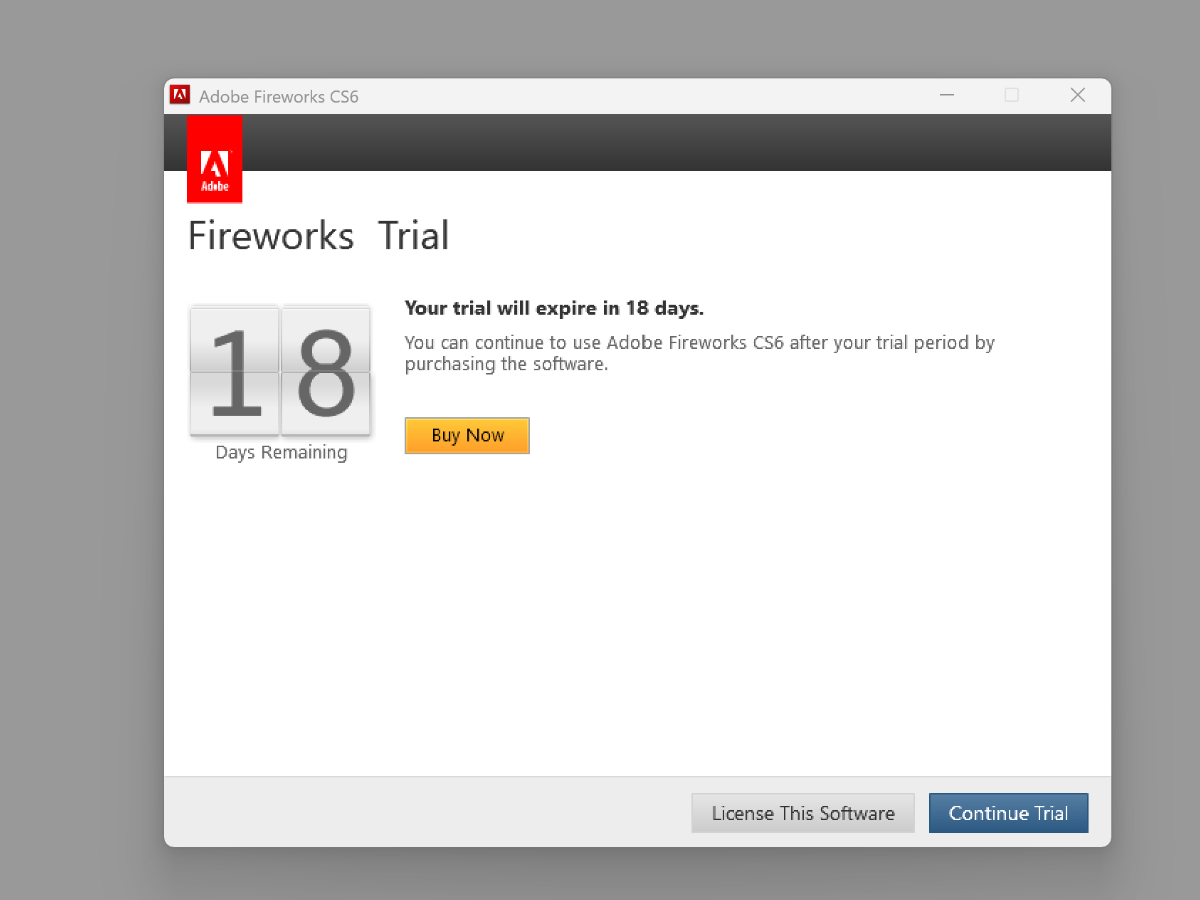Viewport: 1200px width, 900px height.
Task: Click the Adobe Fireworks CS6 title text
Action: point(279,97)
